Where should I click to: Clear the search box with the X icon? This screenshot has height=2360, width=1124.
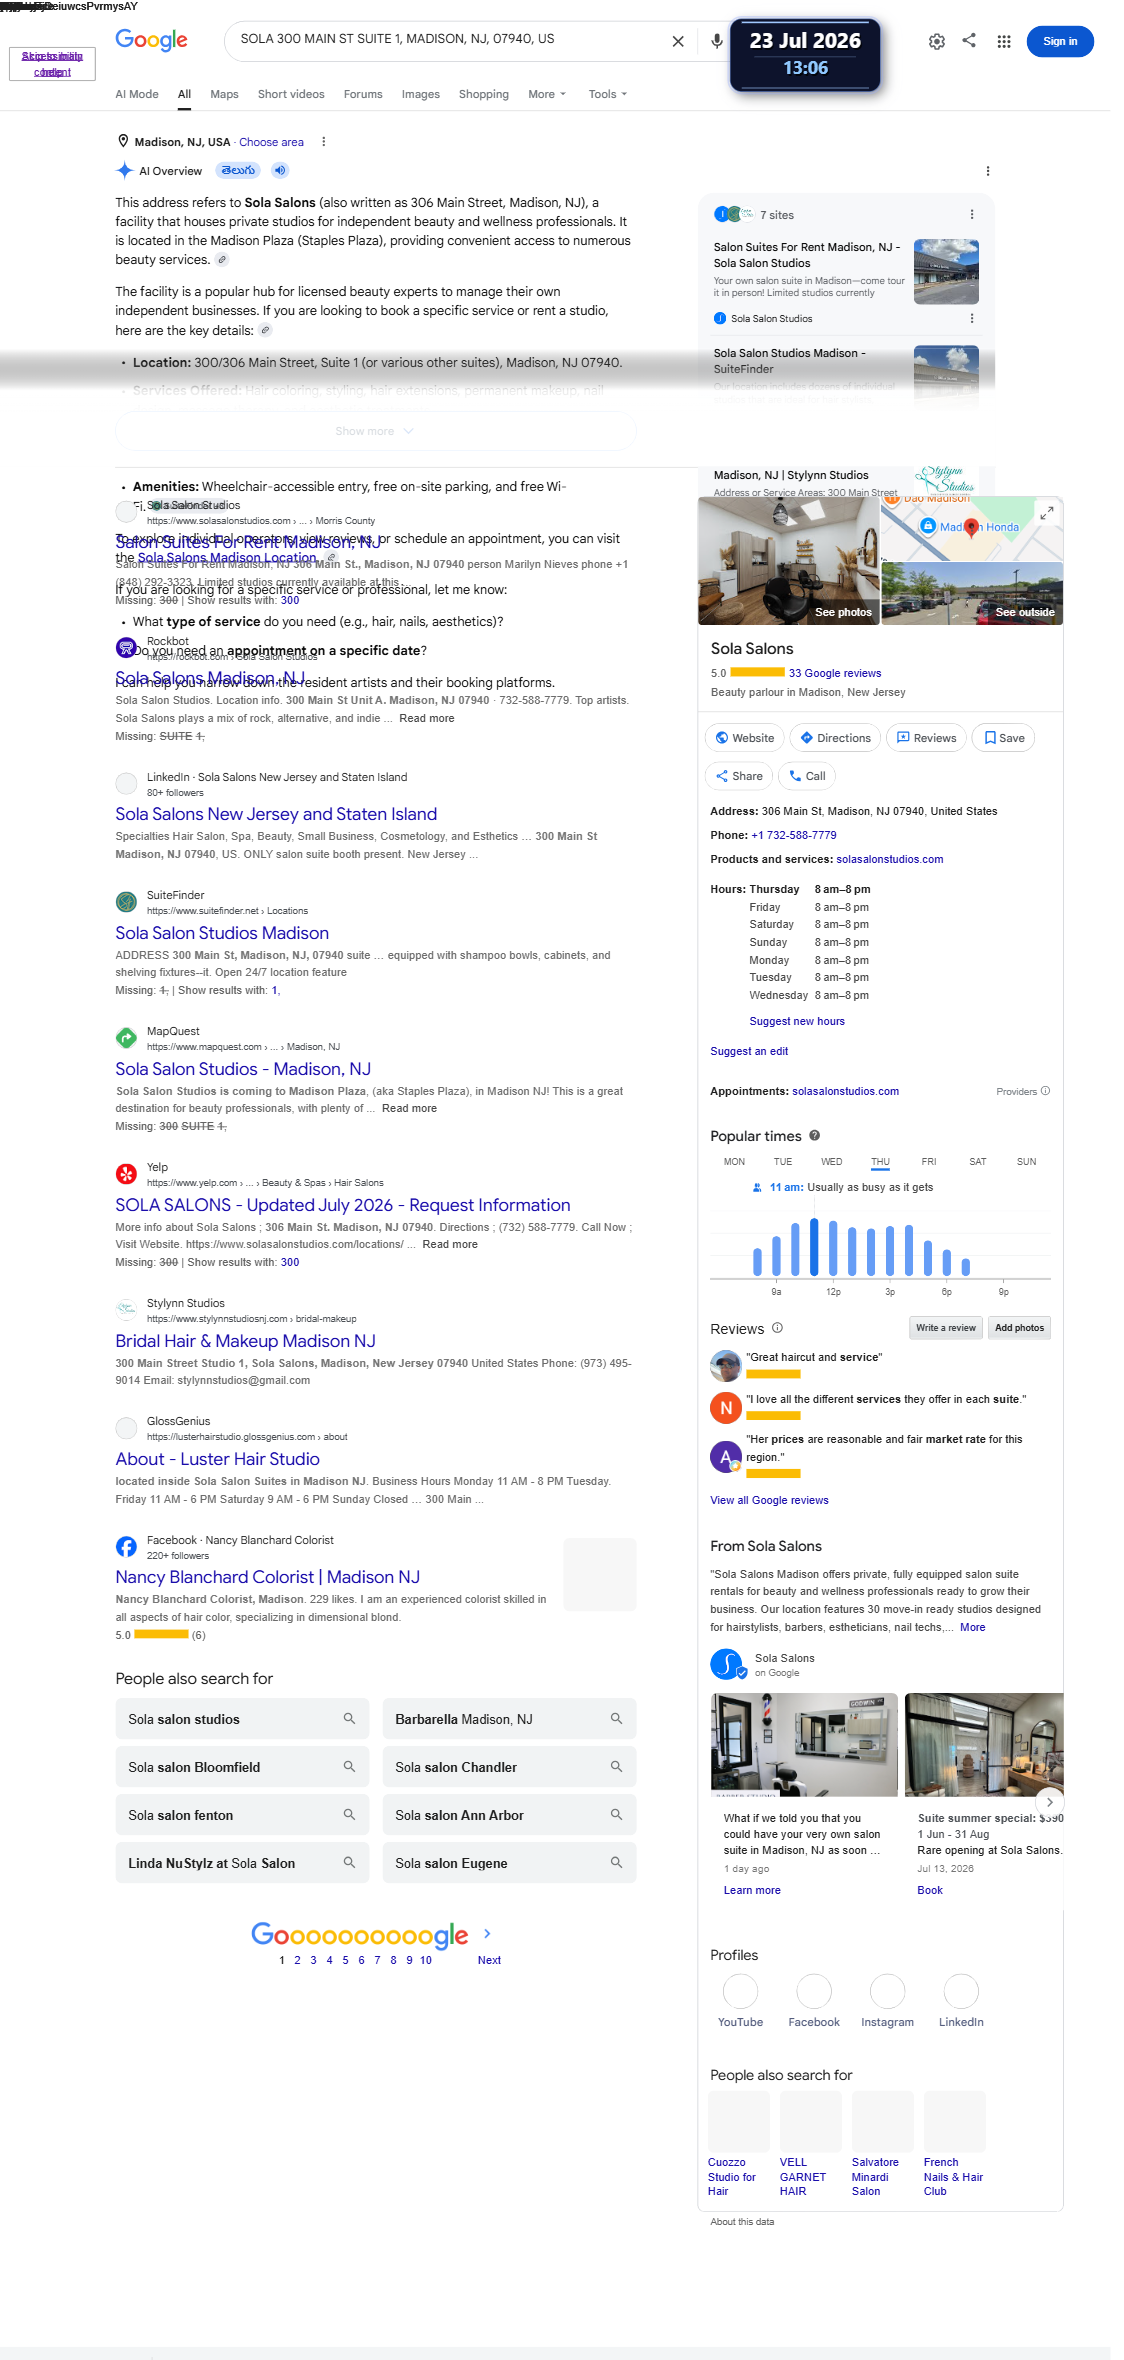tap(678, 41)
